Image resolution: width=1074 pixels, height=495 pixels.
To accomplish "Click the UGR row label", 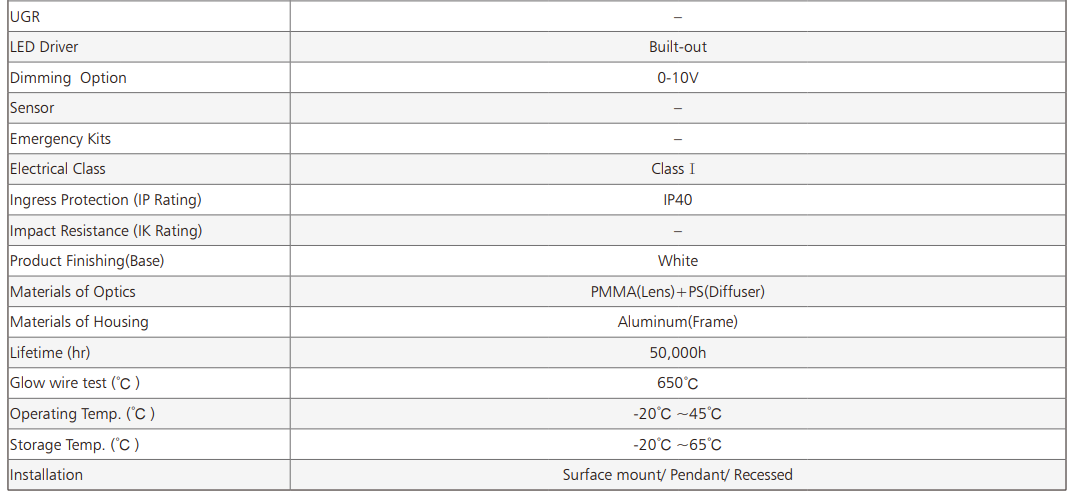I will (x=25, y=17).
